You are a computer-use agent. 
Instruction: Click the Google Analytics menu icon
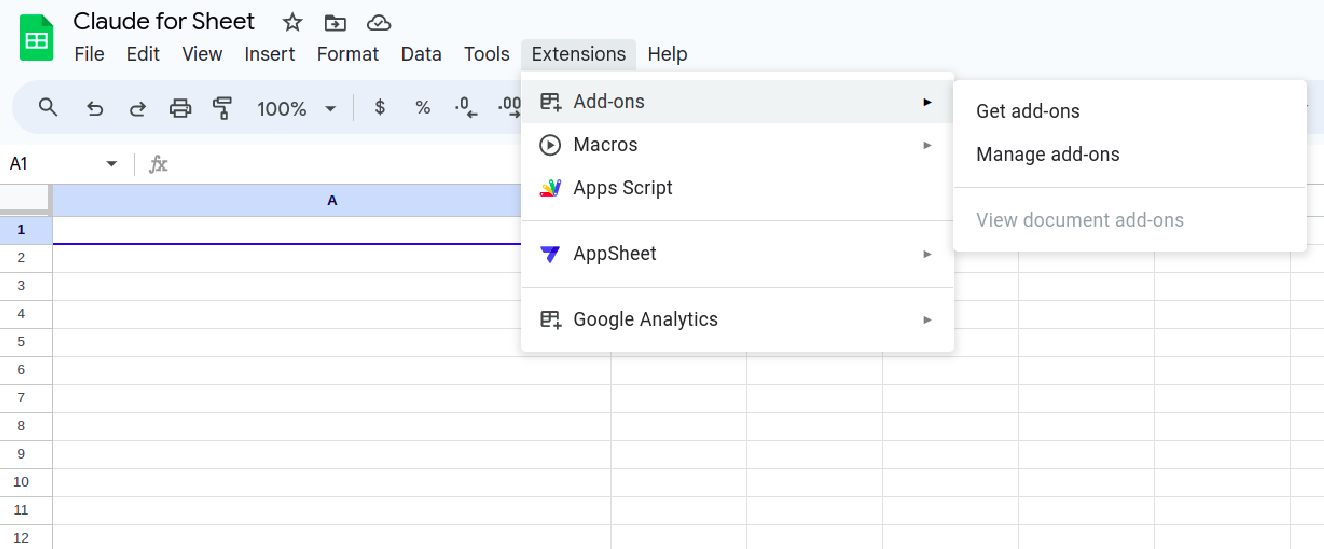[x=550, y=320]
